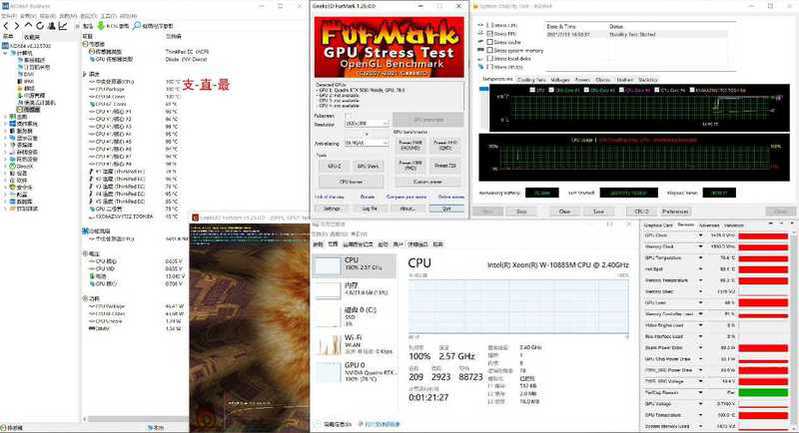Click the FurMark render preview window
The width and height of the screenshot is (799, 433).
(x=250, y=328)
